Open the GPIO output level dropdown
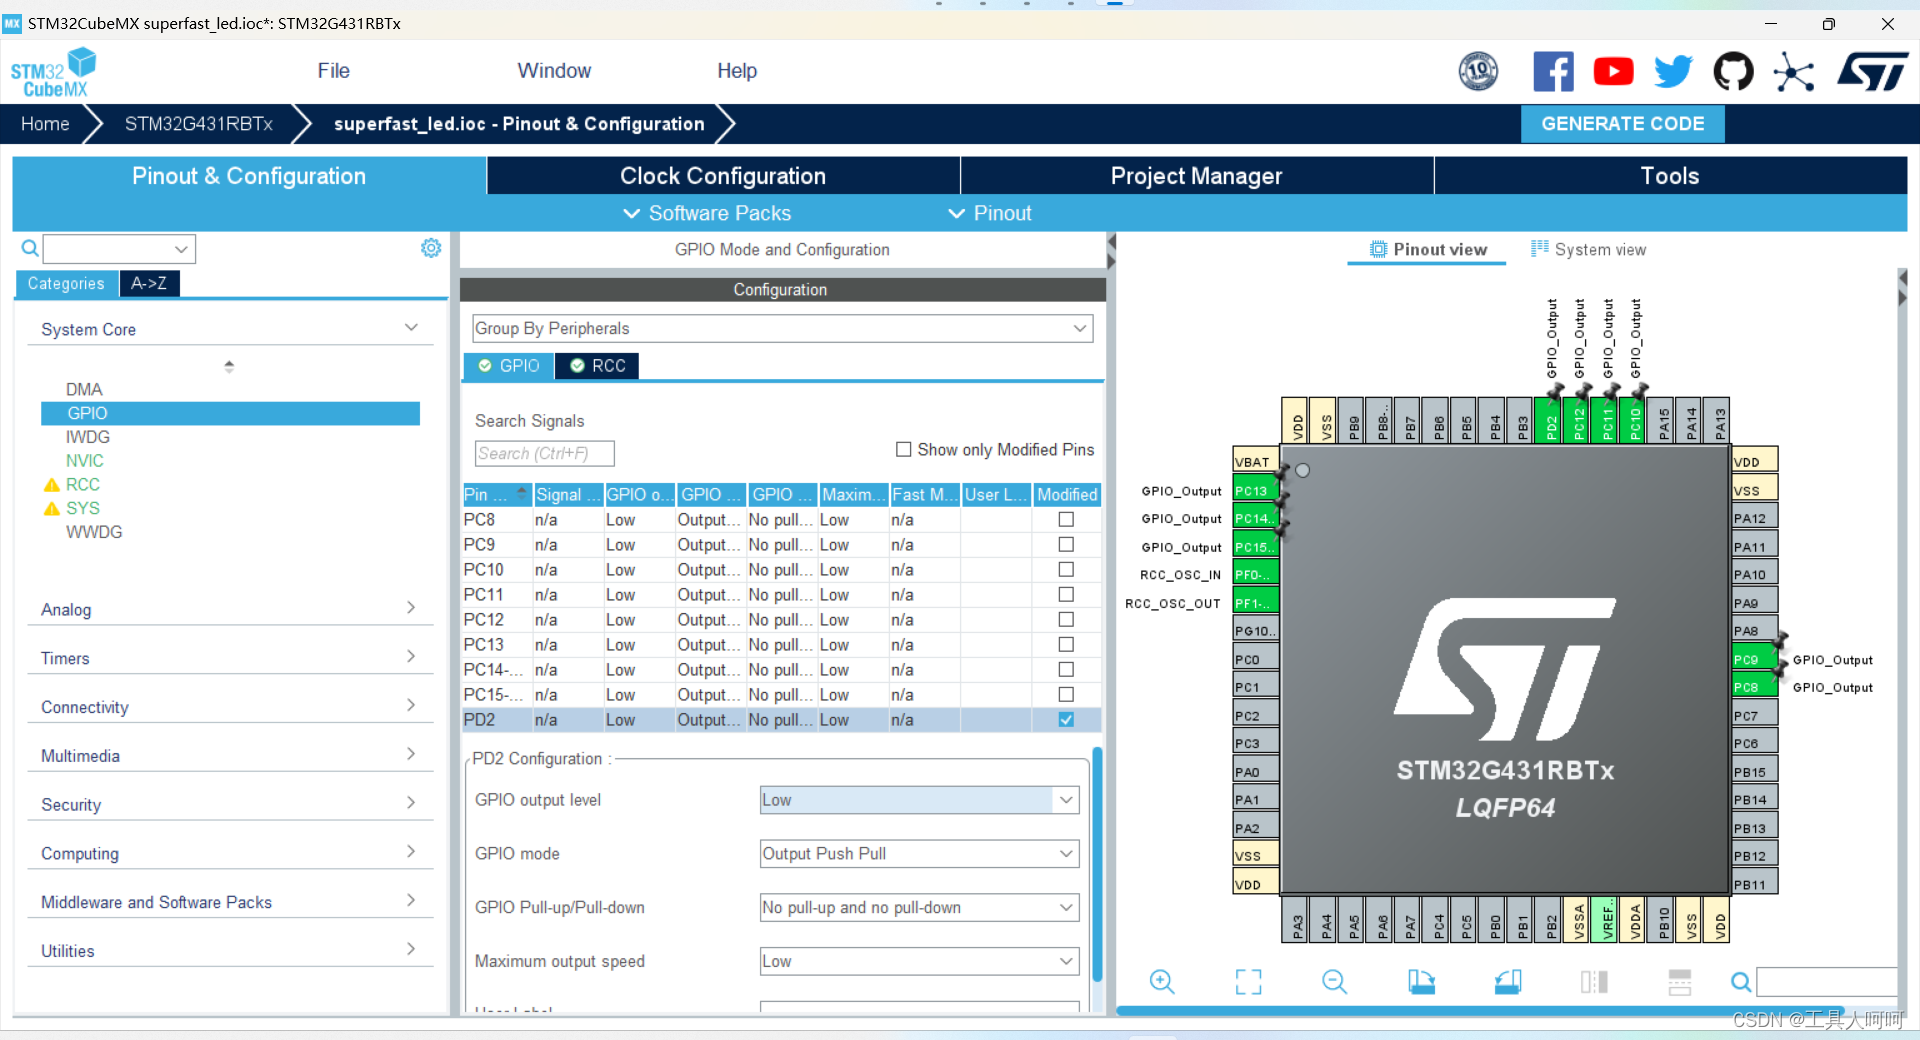This screenshot has width=1920, height=1040. point(919,800)
